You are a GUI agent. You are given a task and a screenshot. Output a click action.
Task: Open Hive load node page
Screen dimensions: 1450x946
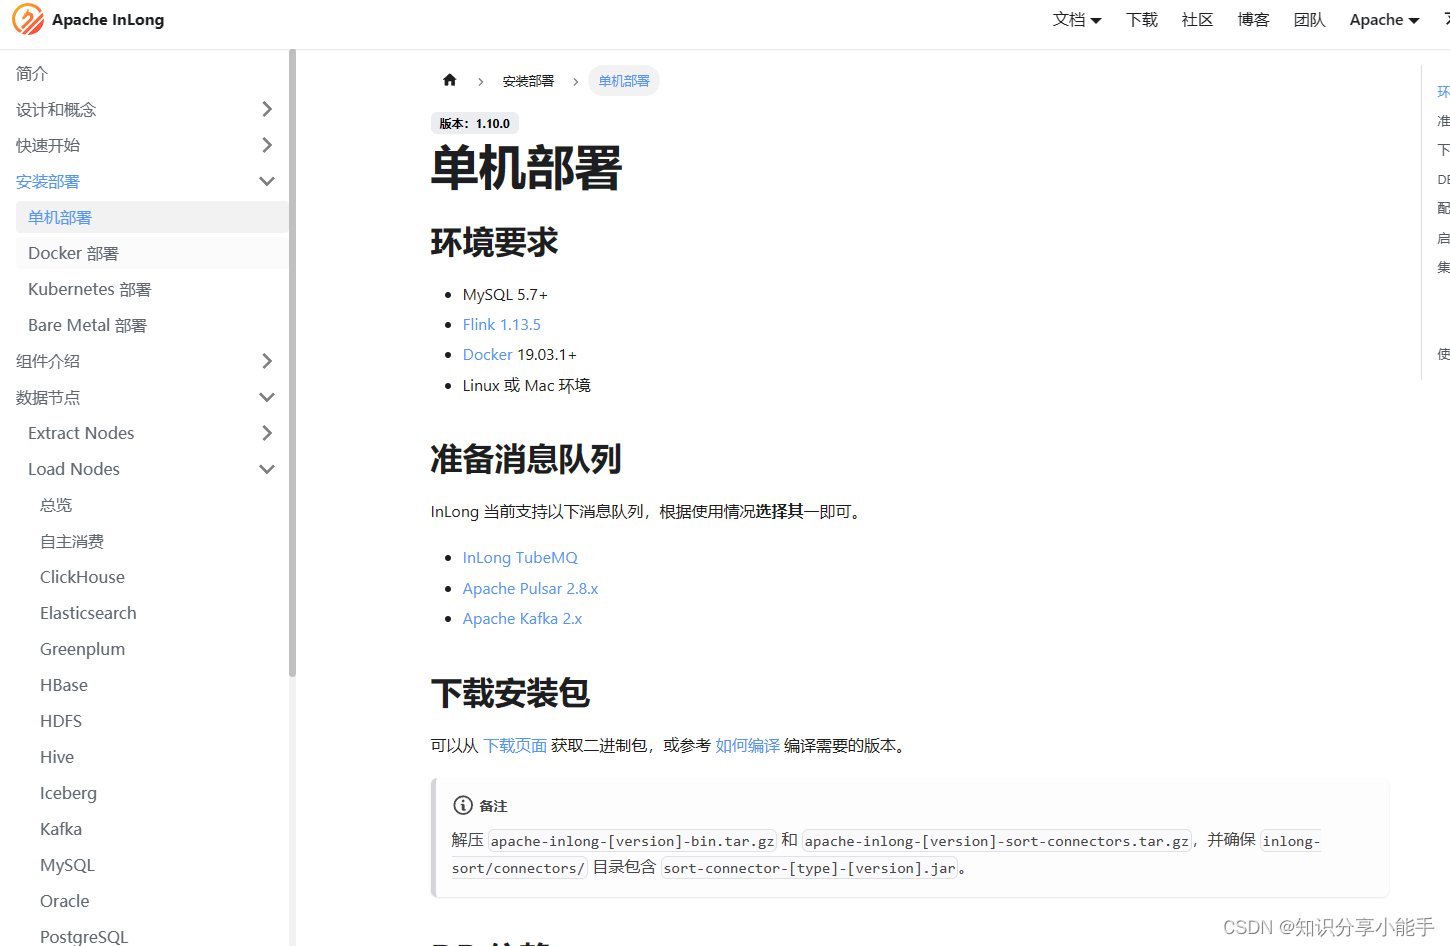[x=57, y=757]
